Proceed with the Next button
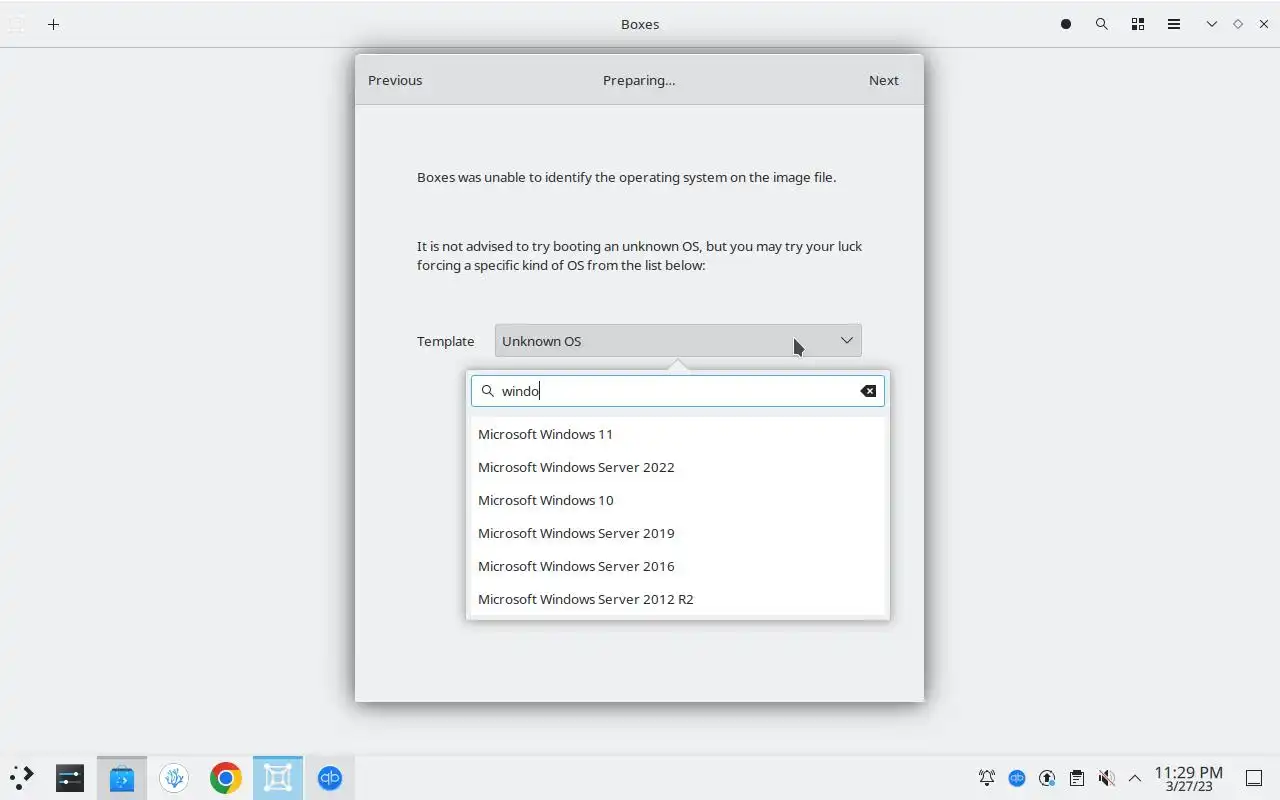This screenshot has width=1280, height=800. [884, 80]
